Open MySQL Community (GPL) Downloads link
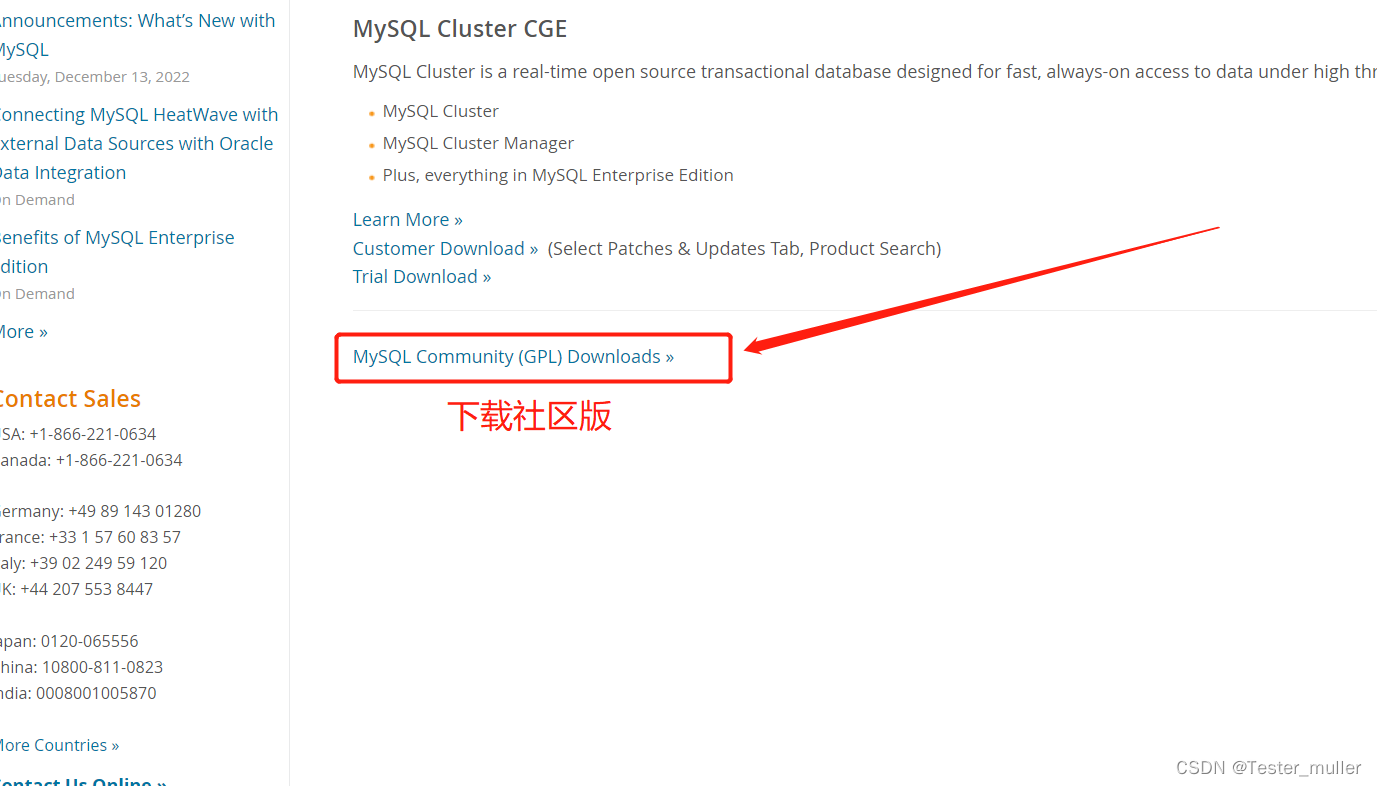This screenshot has width=1377, height=786. click(x=513, y=357)
